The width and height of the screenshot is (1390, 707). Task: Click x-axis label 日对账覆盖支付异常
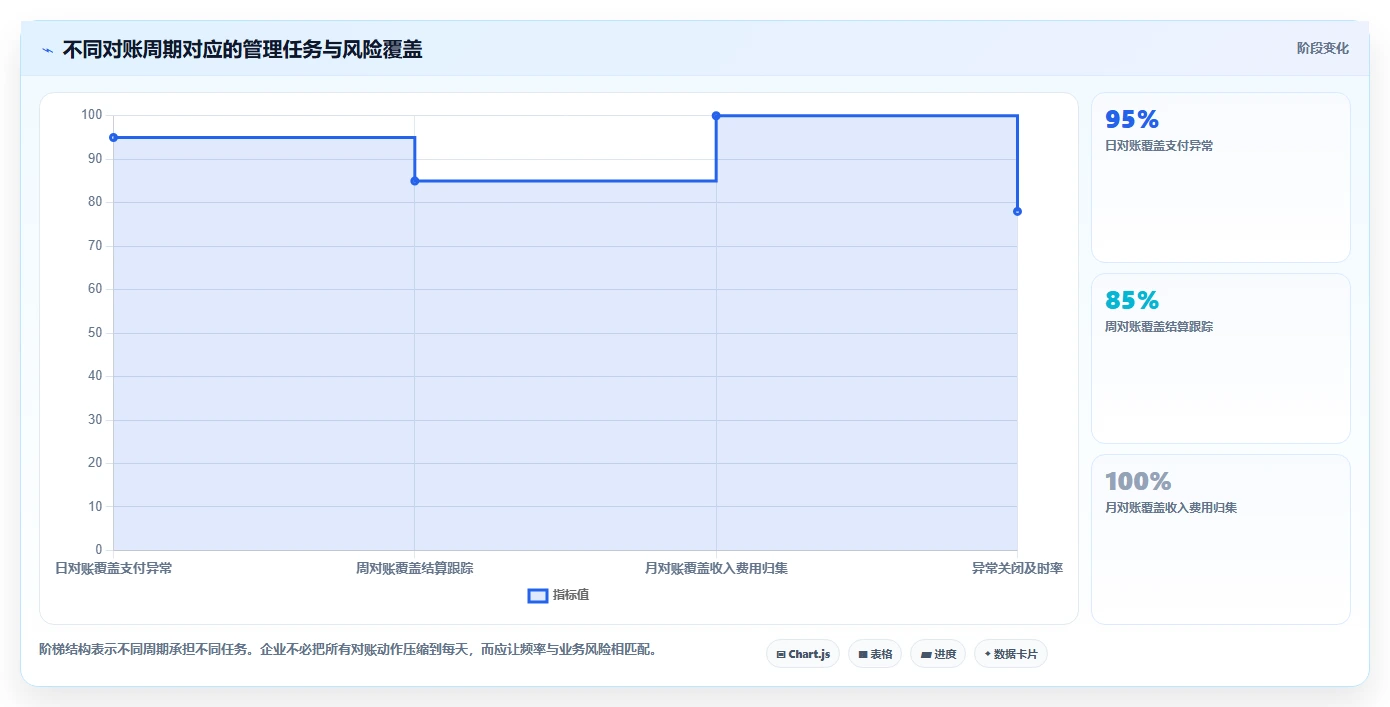[113, 568]
